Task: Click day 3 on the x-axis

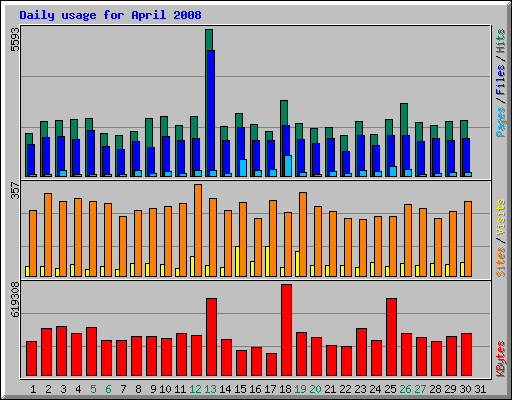Action: pos(63,389)
